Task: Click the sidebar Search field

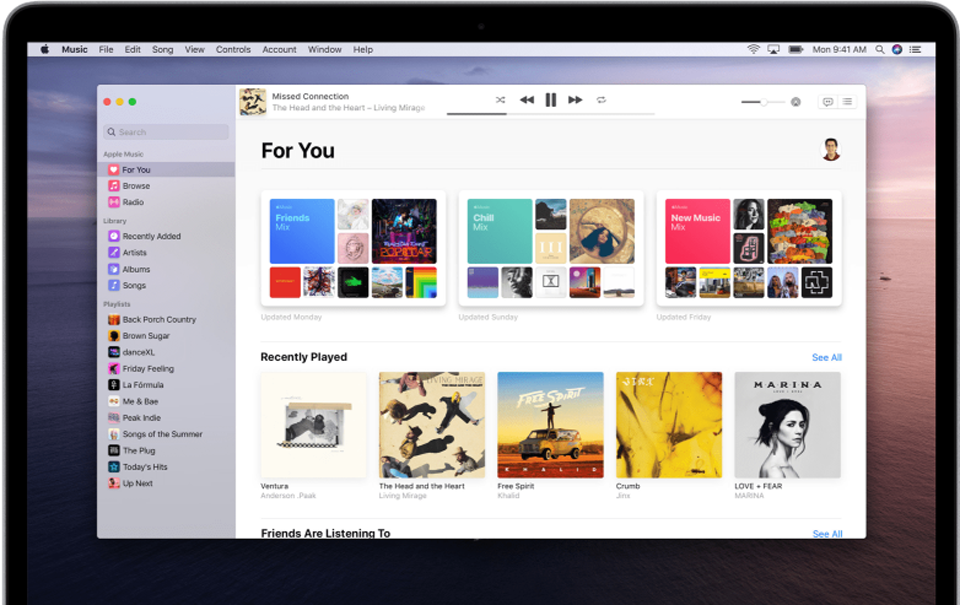Action: [166, 132]
